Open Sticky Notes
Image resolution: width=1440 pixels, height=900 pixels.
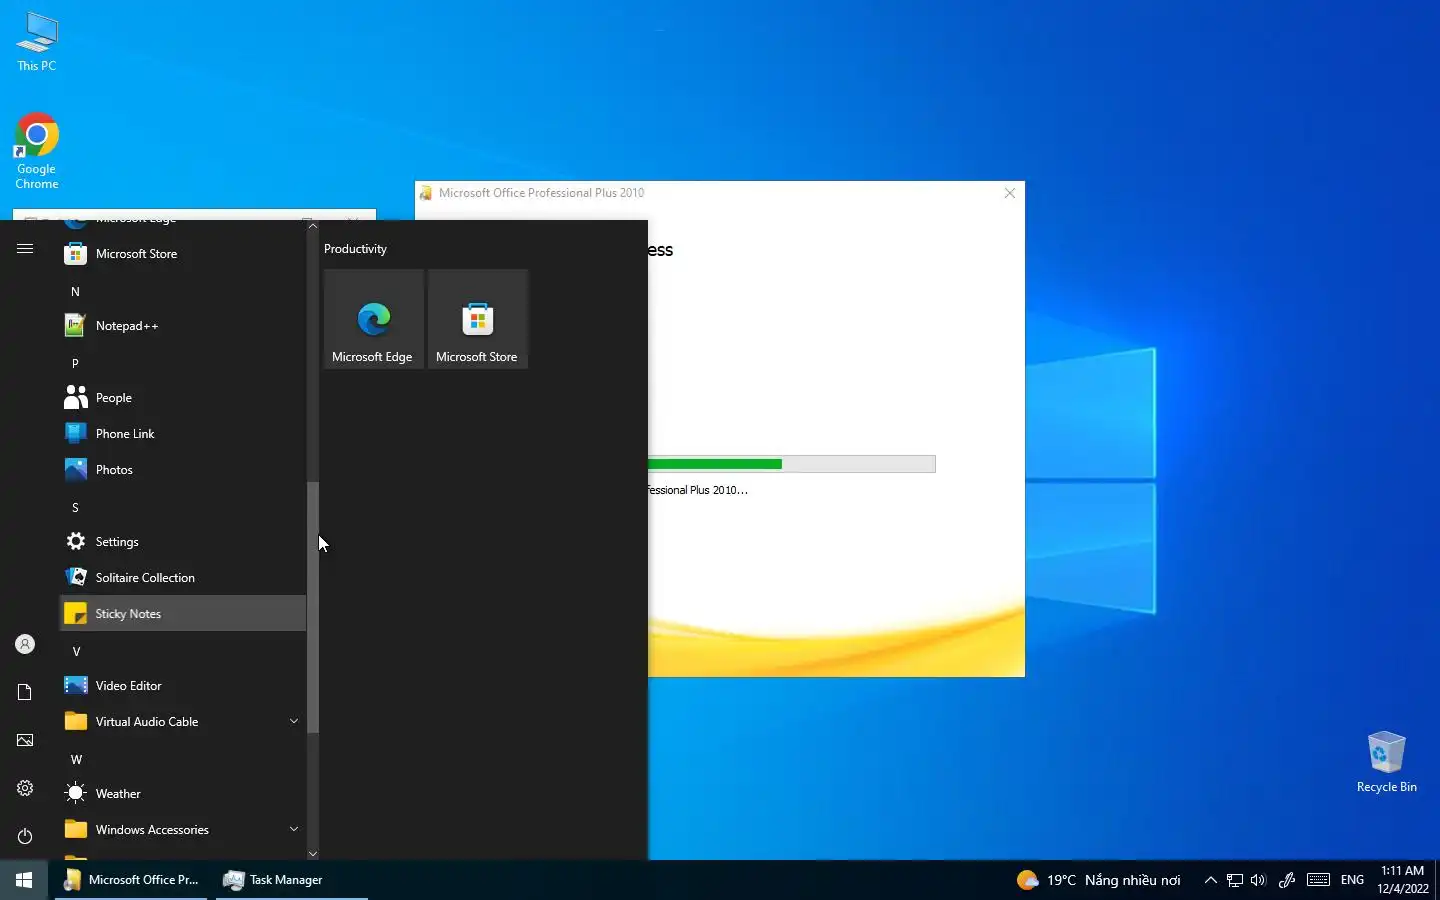(x=183, y=614)
